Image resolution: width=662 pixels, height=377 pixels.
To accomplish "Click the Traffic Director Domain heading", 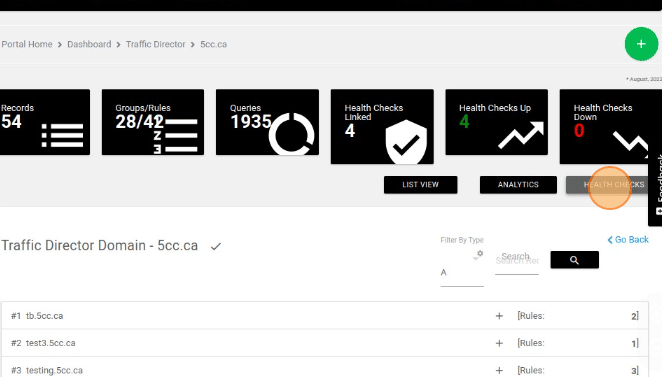I will [100, 245].
